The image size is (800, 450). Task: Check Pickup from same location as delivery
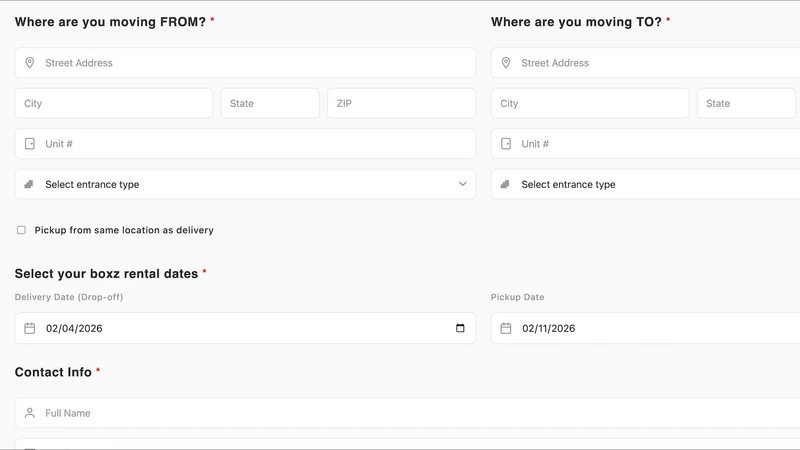[x=21, y=230]
